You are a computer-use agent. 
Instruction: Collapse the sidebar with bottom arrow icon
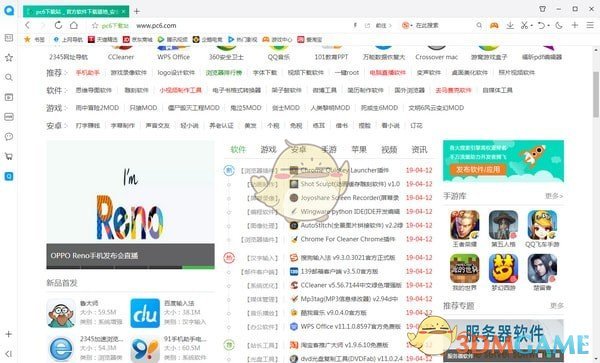[8, 354]
